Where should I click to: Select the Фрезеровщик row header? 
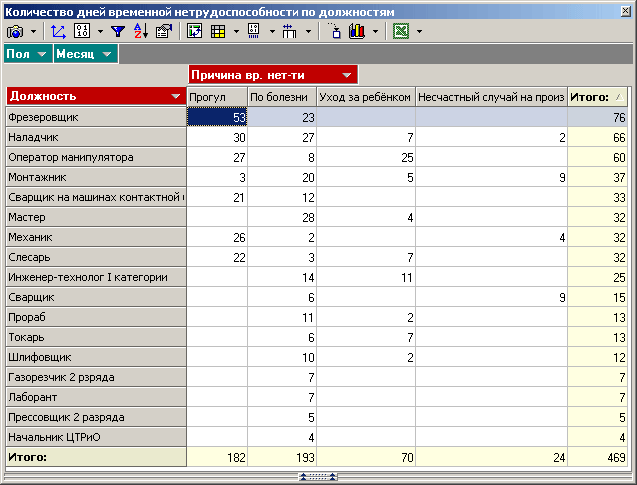pyautogui.click(x=96, y=117)
